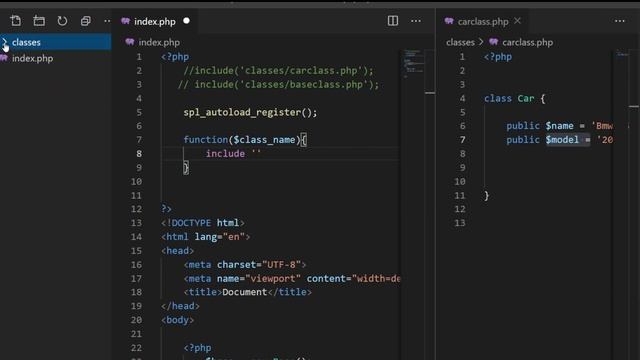Click the PHP file icon on carclass.php tab
640x360 pixels.
[449, 21]
